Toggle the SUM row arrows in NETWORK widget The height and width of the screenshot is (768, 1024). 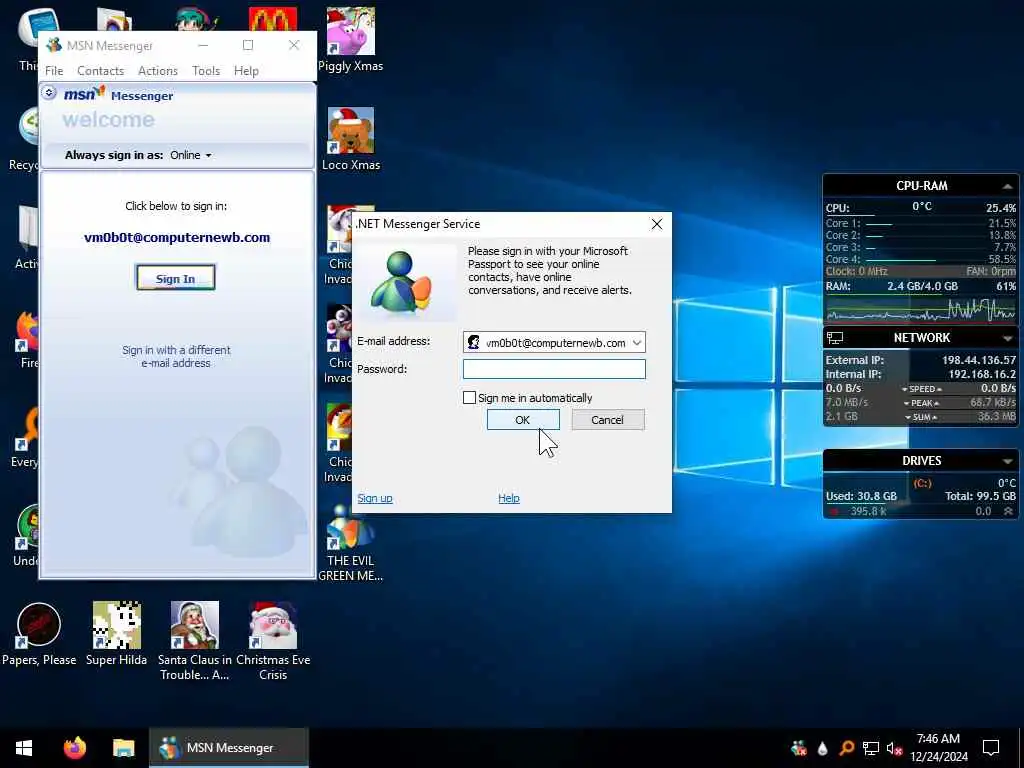click(921, 417)
